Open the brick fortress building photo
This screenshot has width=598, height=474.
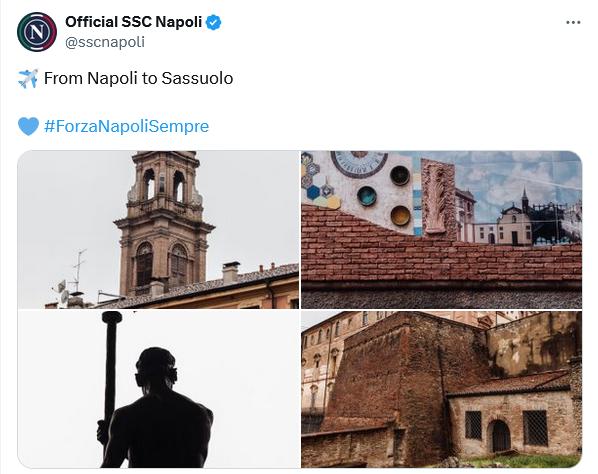[x=442, y=389]
